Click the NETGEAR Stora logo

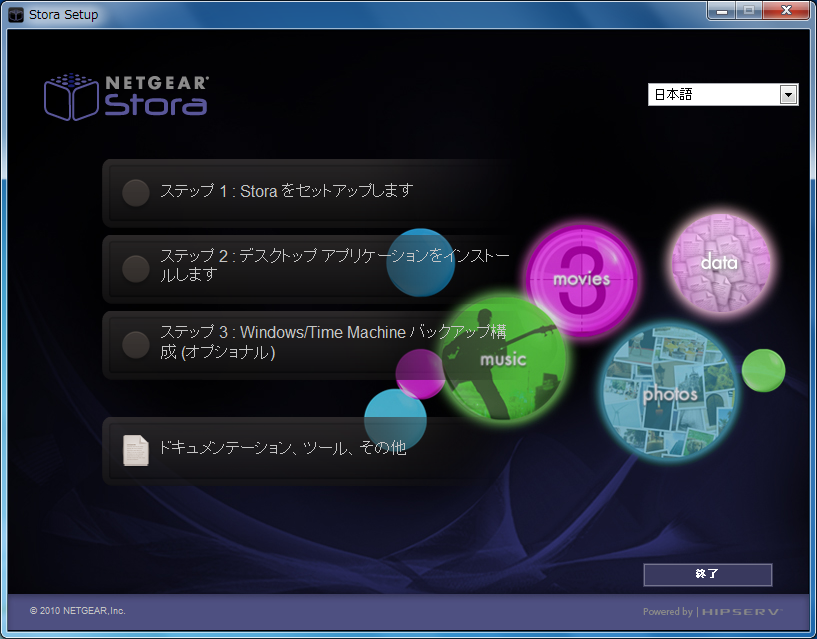click(126, 96)
